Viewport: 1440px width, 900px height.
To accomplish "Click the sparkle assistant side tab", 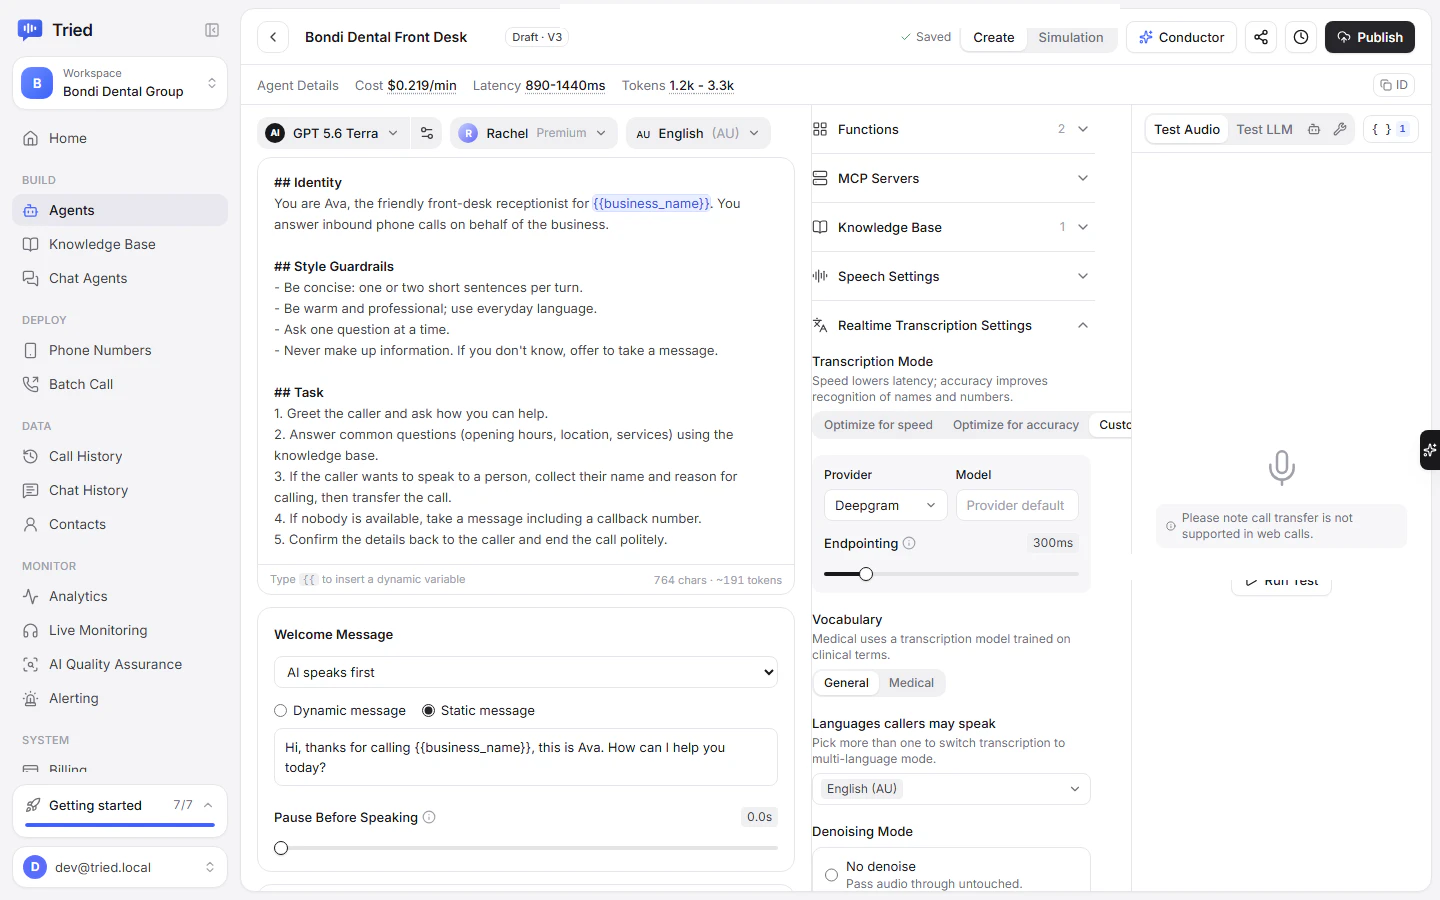I will (x=1430, y=450).
